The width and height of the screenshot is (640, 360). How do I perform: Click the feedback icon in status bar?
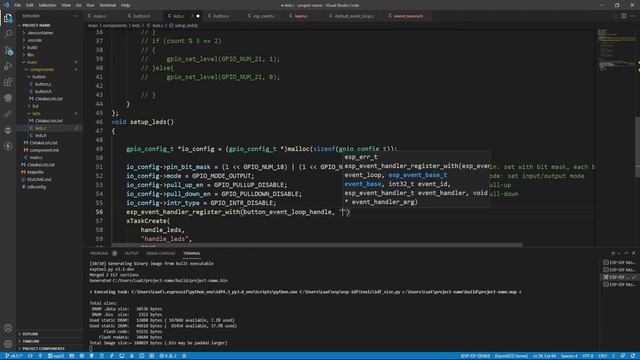623,356
